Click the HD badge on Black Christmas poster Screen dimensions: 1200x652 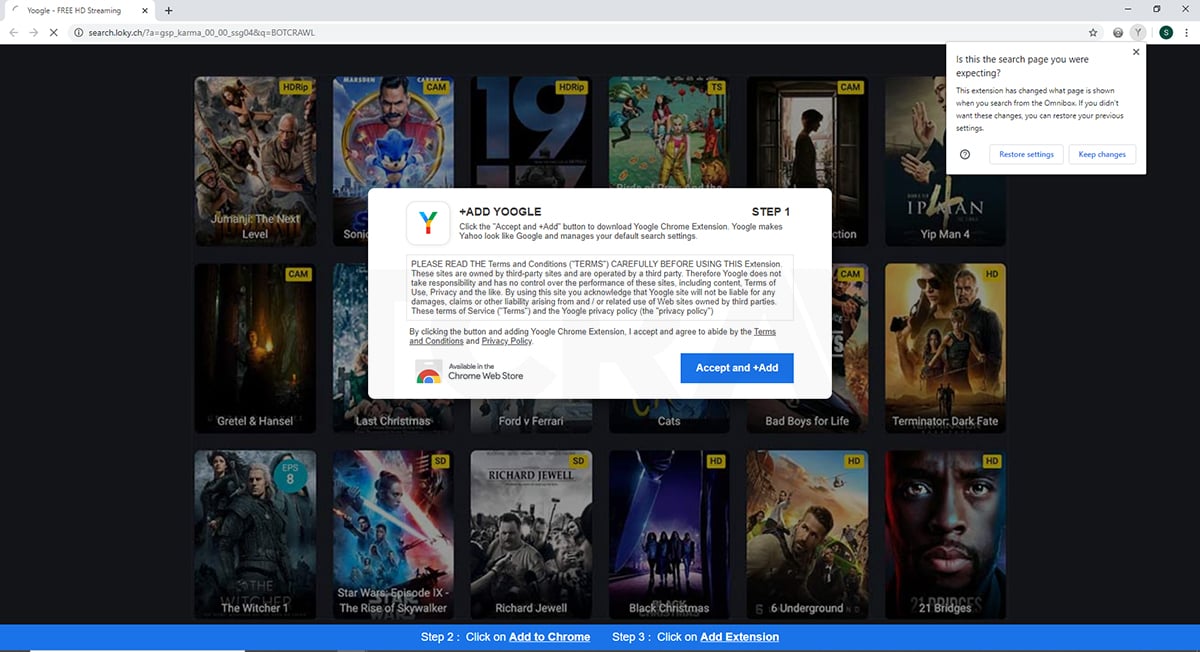coord(715,461)
